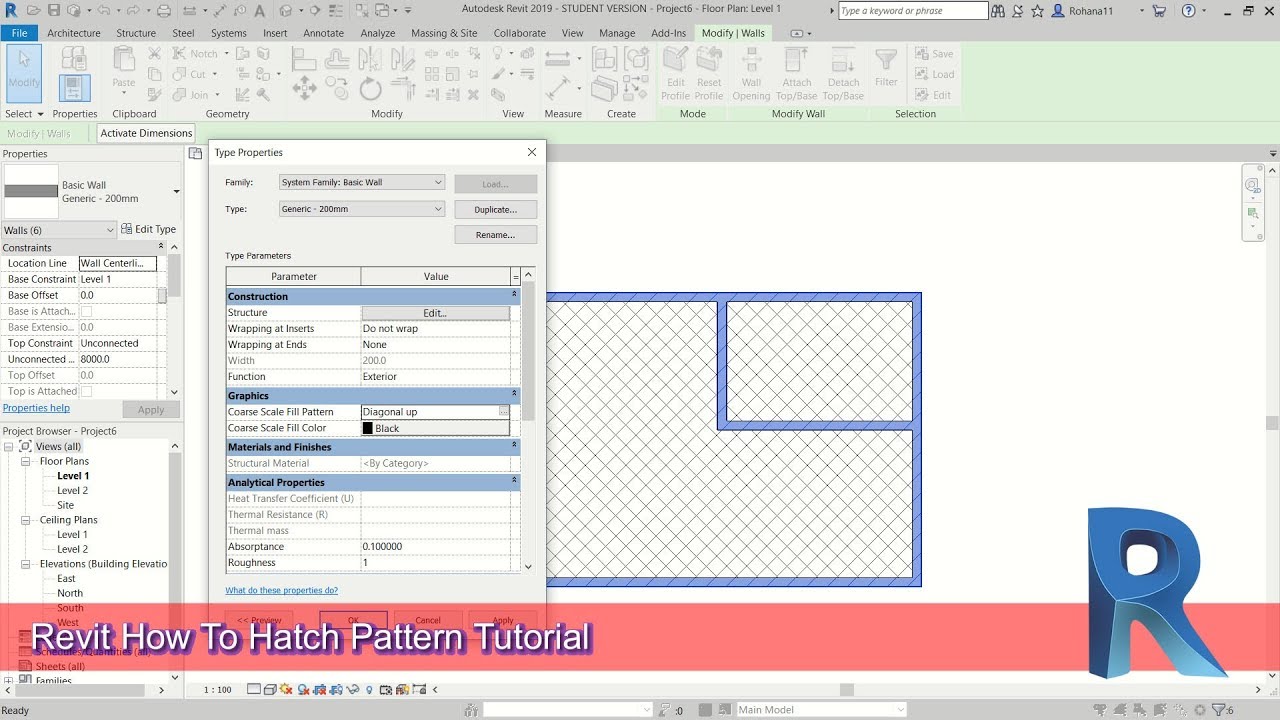
Task: Select the Move tool in Modify panel
Action: (305, 89)
